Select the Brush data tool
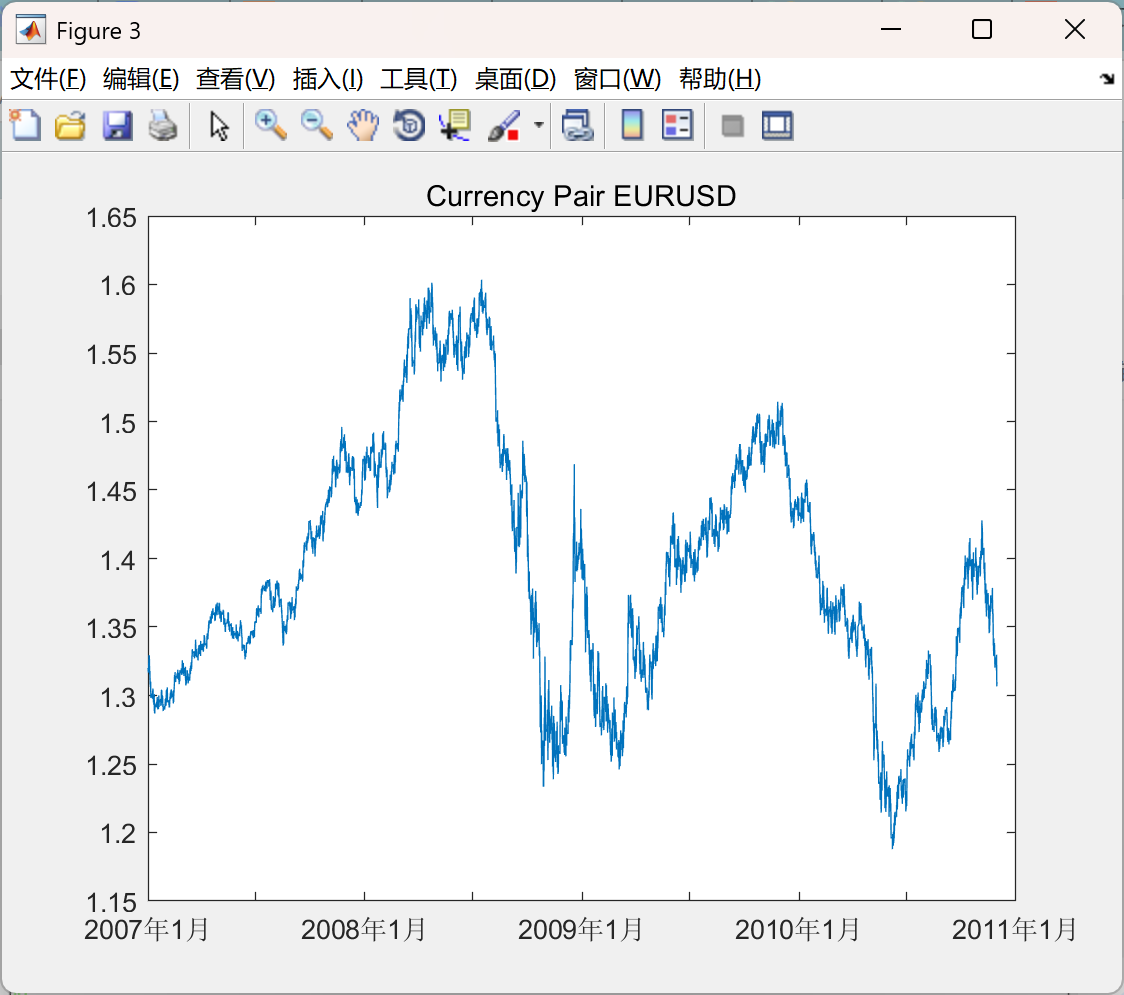The height and width of the screenshot is (995, 1124). pyautogui.click(x=504, y=125)
